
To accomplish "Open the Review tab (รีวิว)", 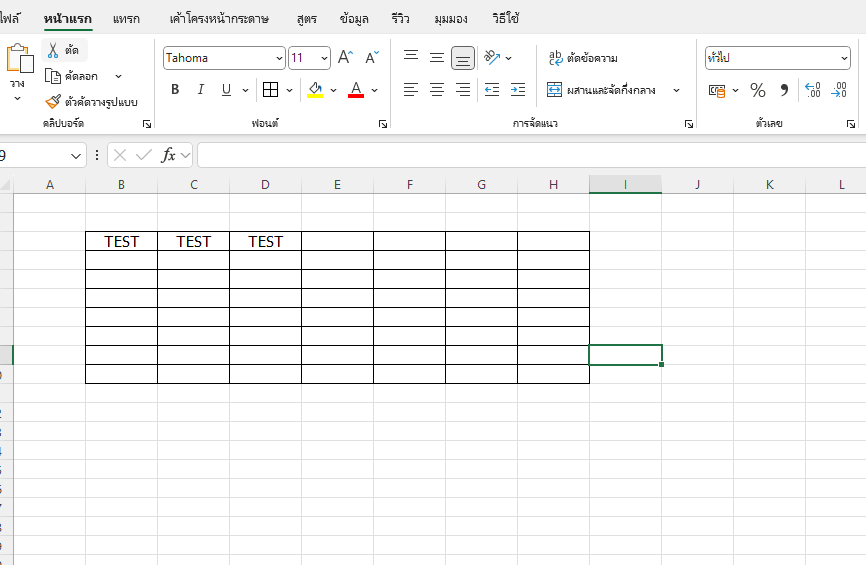I will pos(400,19).
